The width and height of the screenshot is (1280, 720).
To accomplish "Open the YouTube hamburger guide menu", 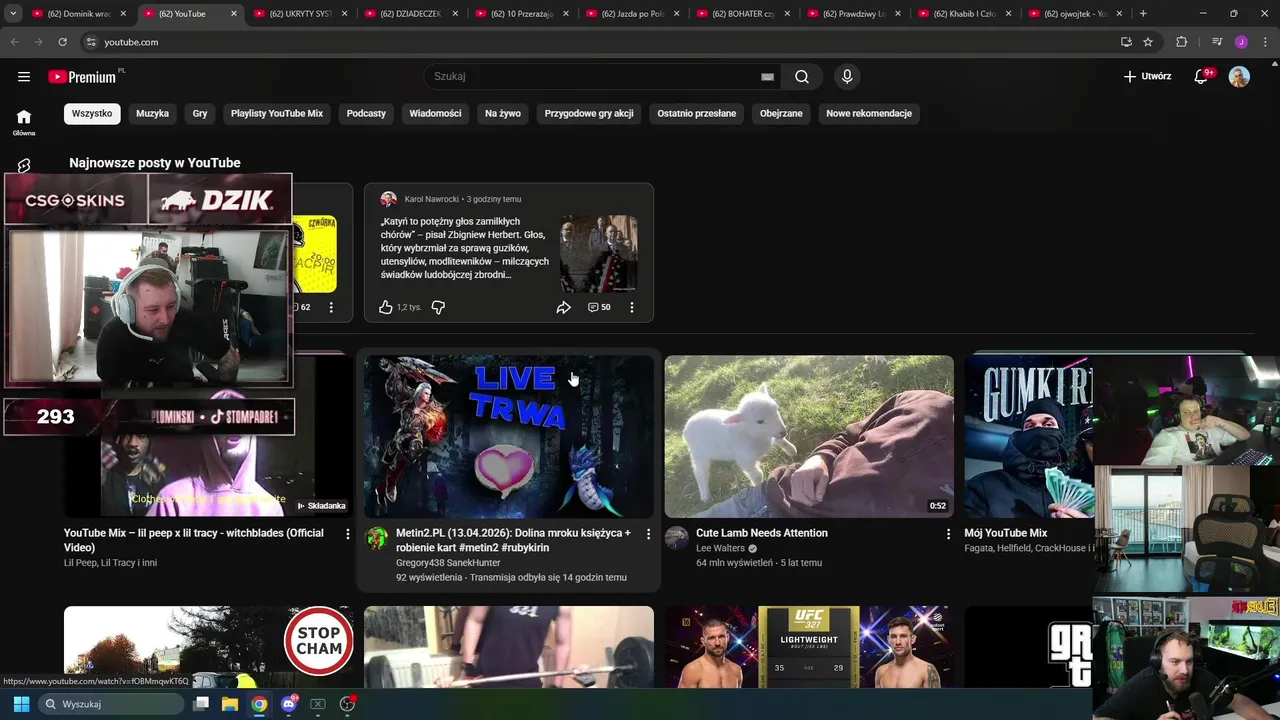I will coord(24,77).
